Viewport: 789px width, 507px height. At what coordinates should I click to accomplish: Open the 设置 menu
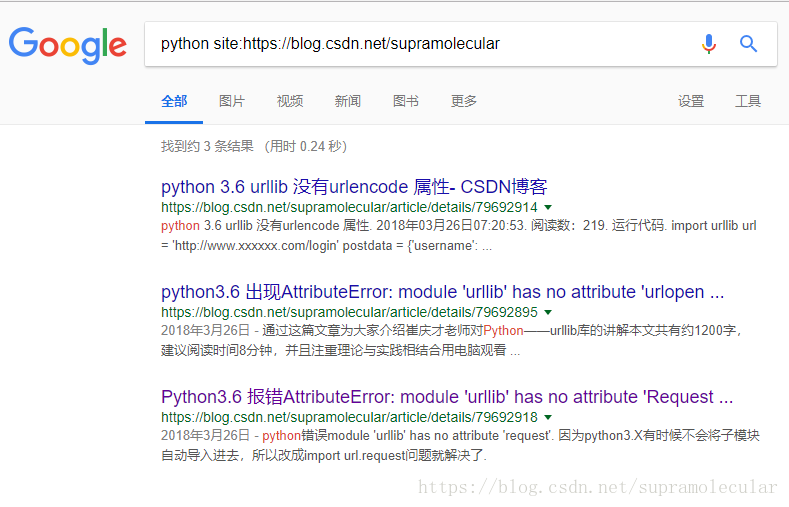click(691, 101)
